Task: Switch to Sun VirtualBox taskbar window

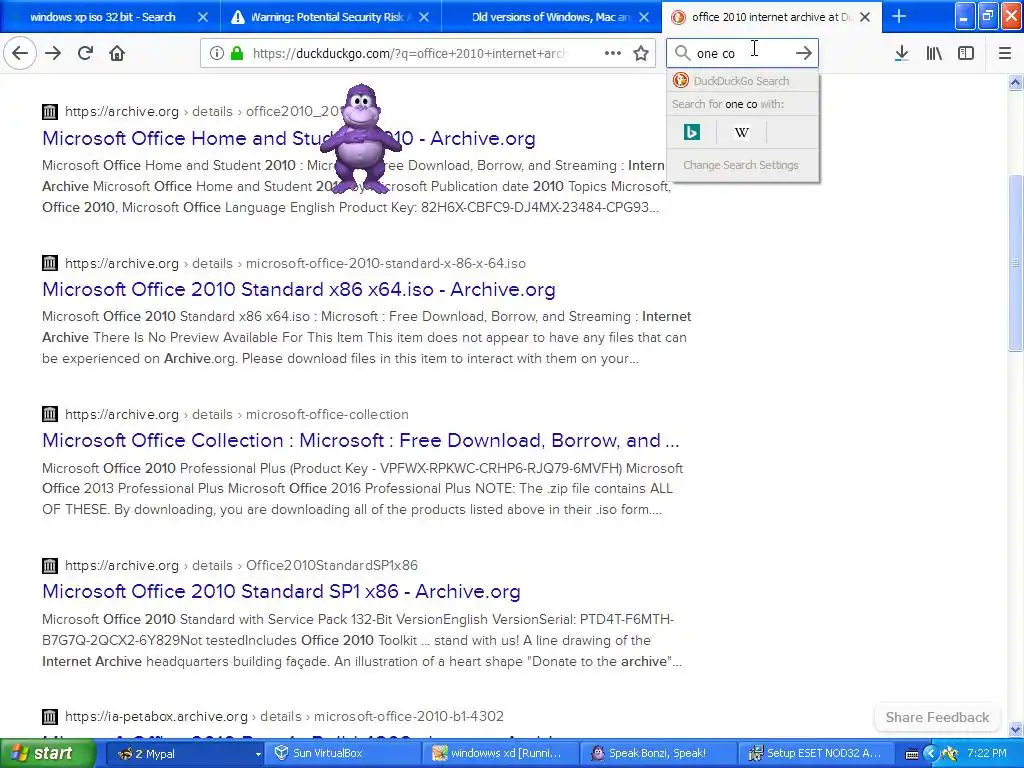Action: (x=345, y=753)
